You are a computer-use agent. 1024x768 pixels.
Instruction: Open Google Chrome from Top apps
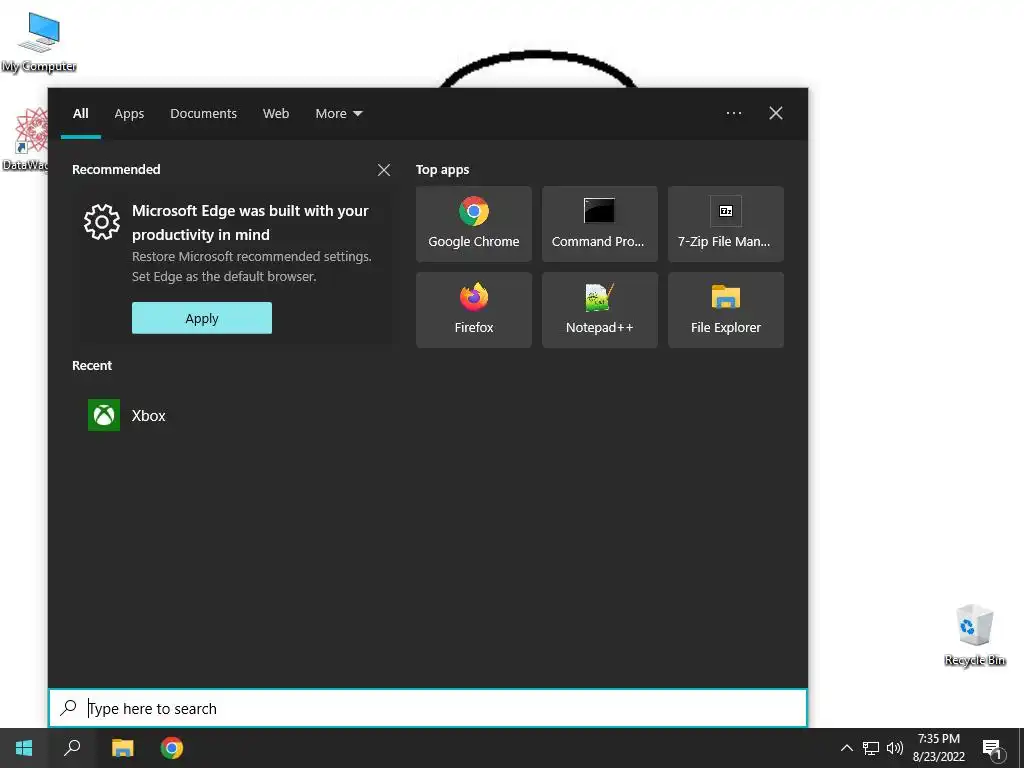click(x=473, y=223)
